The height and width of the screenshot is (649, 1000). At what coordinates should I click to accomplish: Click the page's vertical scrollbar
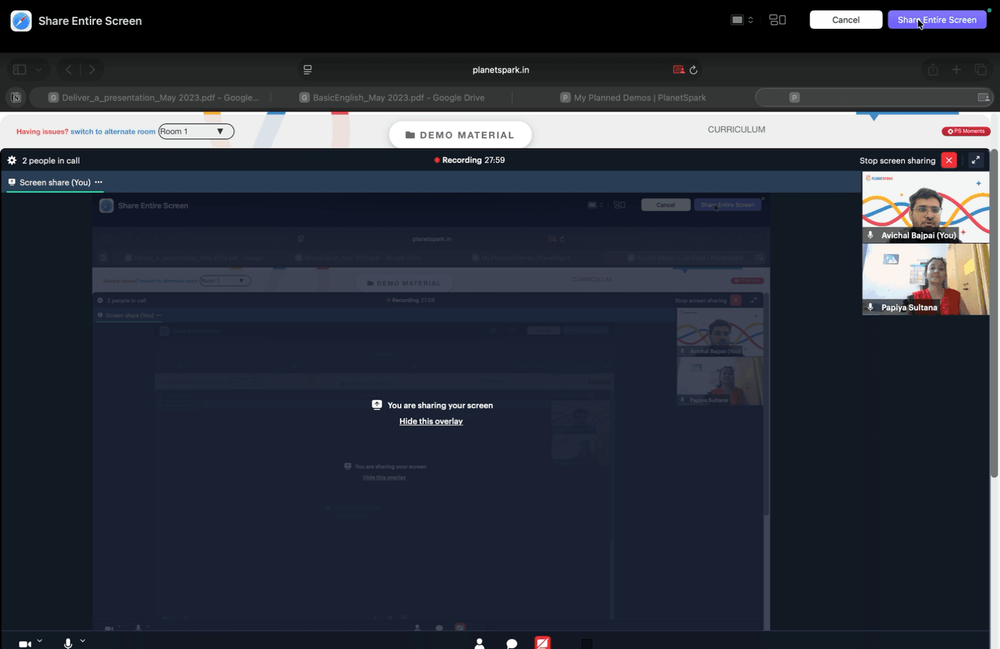click(994, 312)
